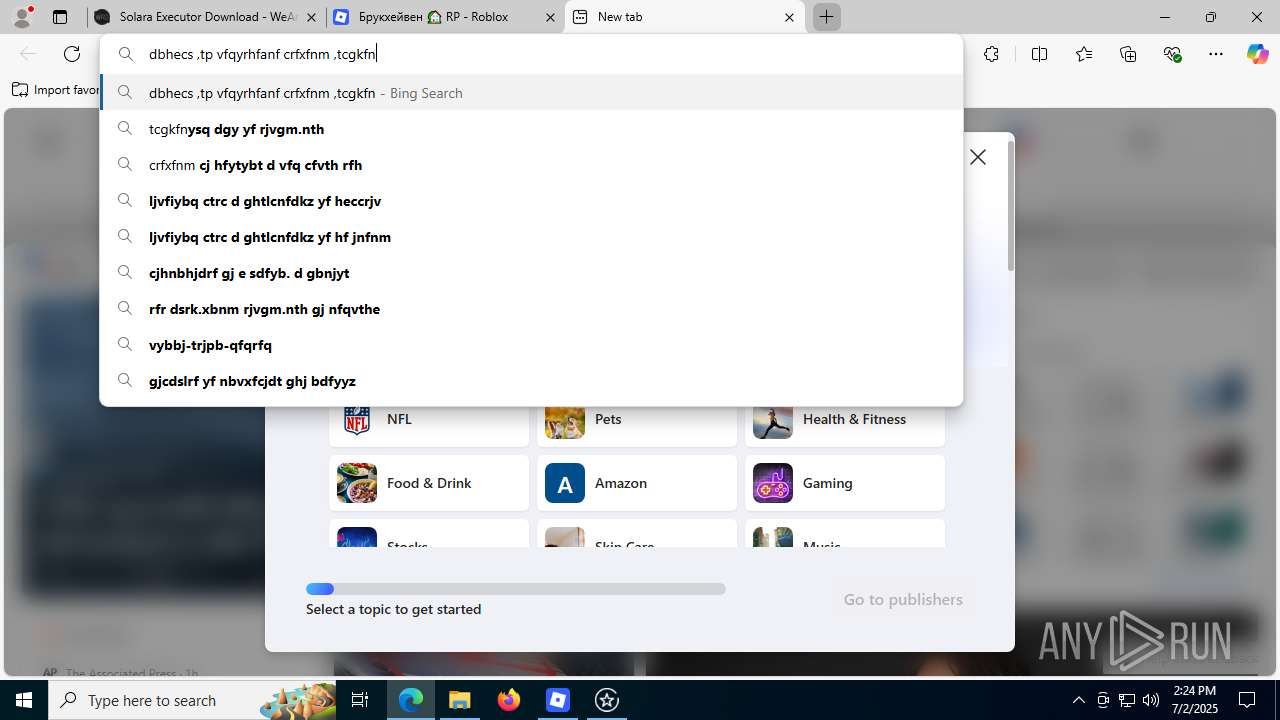Select suggestion 'rfr dsrk.xbnm rjvgm.nth gj nfqvthe'
Viewport: 1280px width, 720px height.
[531, 309]
